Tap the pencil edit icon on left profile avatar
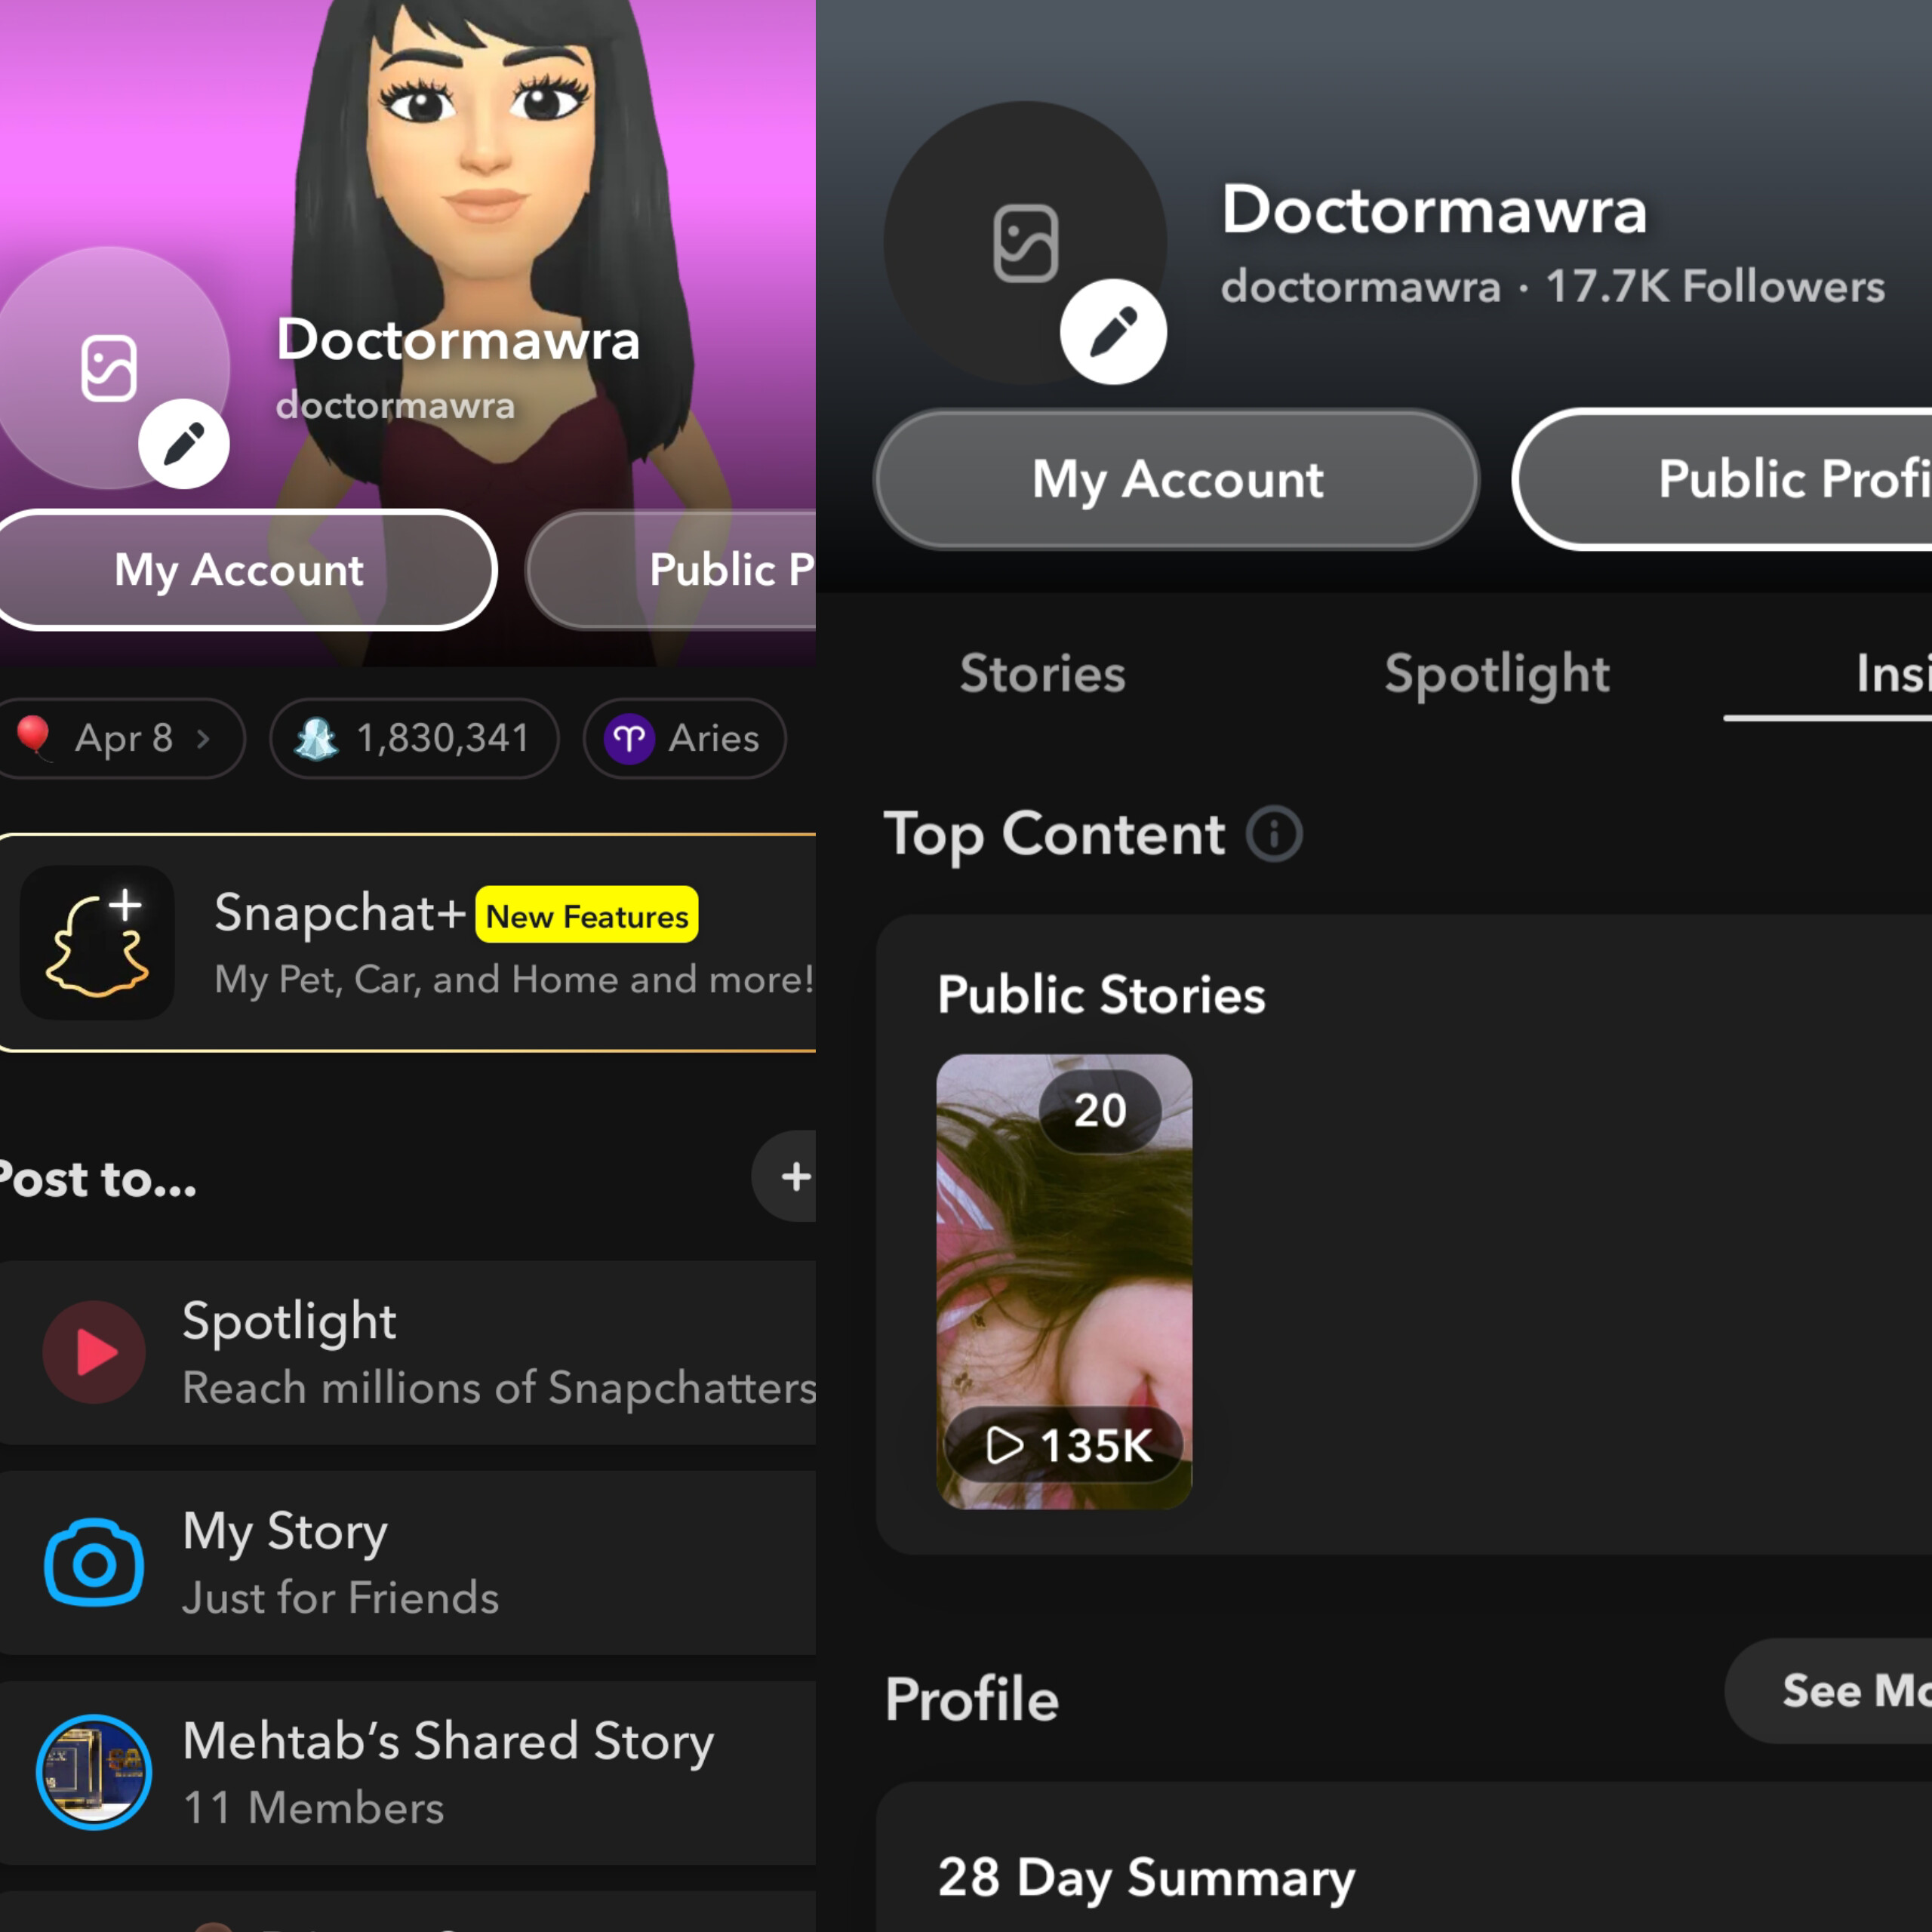Viewport: 1932px width, 1932px height. tap(184, 444)
